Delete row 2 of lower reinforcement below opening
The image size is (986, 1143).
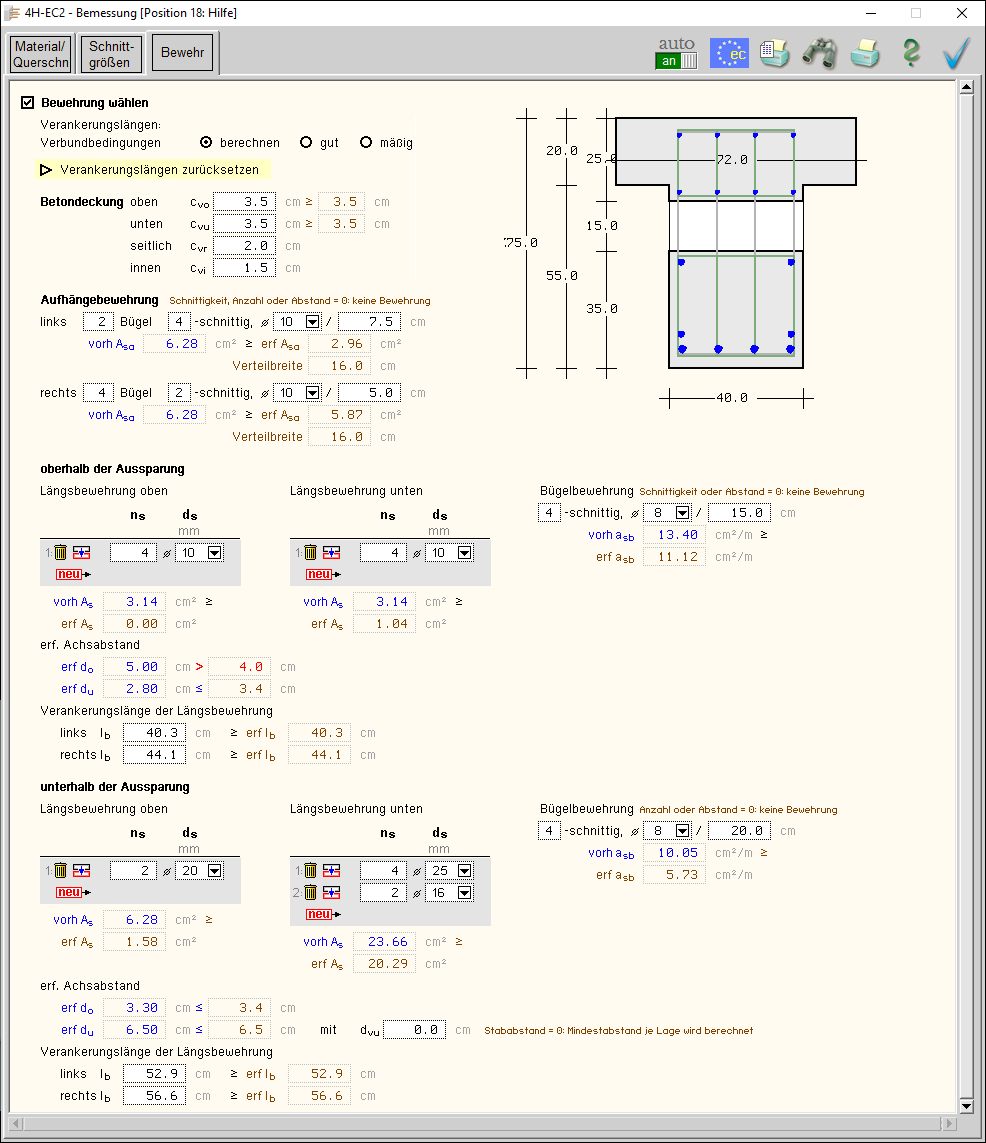coord(311,892)
